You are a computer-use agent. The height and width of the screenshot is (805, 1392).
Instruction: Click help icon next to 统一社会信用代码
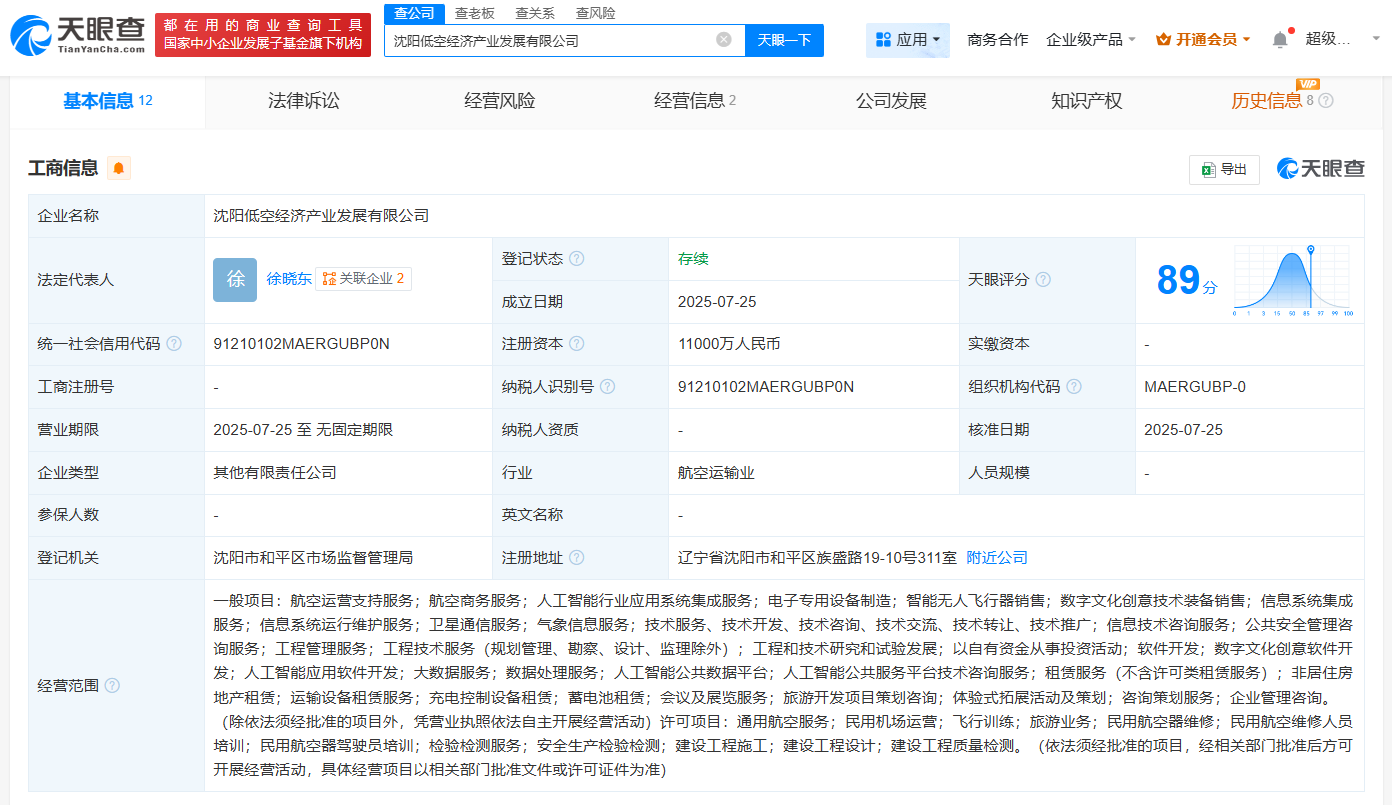click(x=174, y=344)
